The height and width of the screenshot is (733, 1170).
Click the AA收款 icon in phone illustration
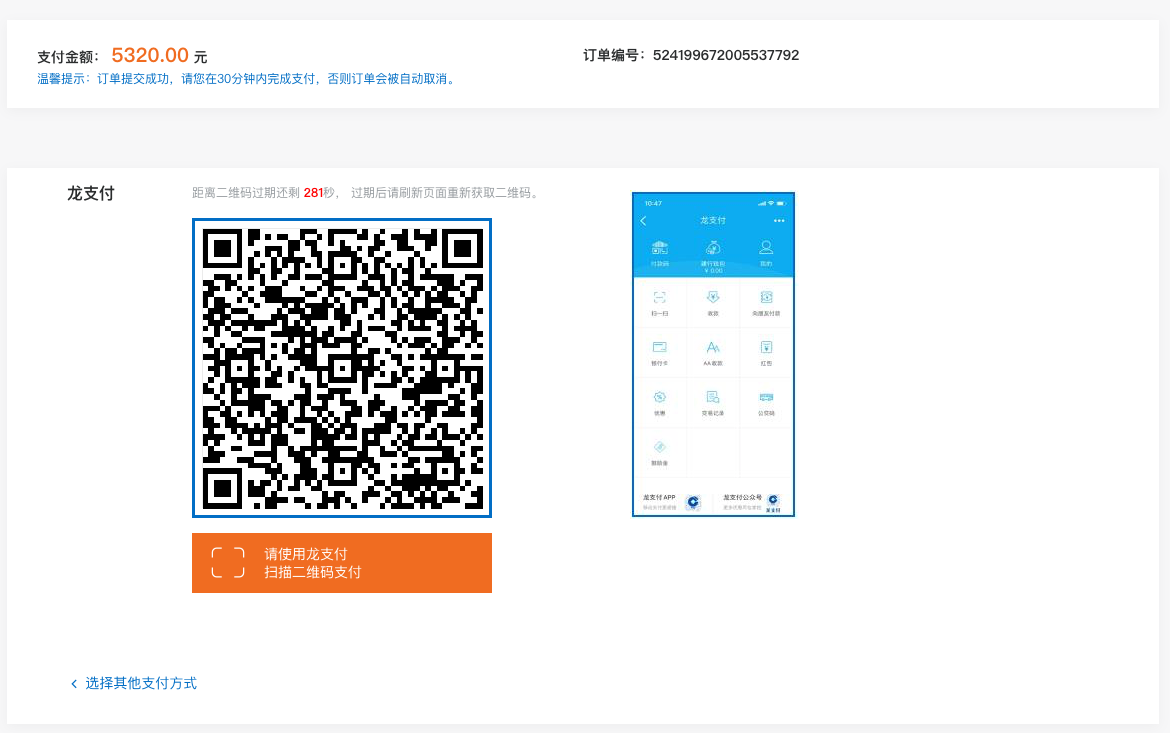click(x=713, y=347)
